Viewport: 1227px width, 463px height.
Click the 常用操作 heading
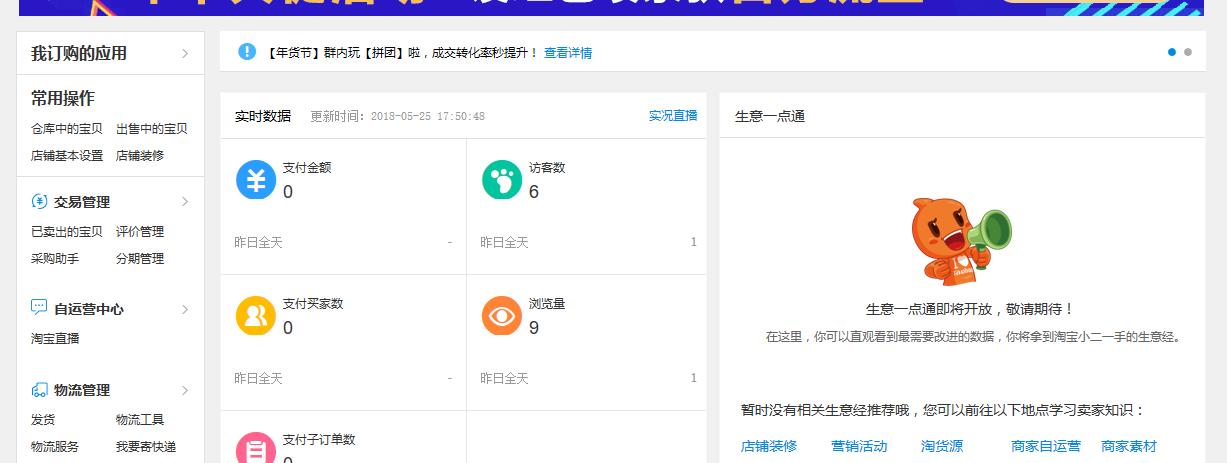point(63,98)
